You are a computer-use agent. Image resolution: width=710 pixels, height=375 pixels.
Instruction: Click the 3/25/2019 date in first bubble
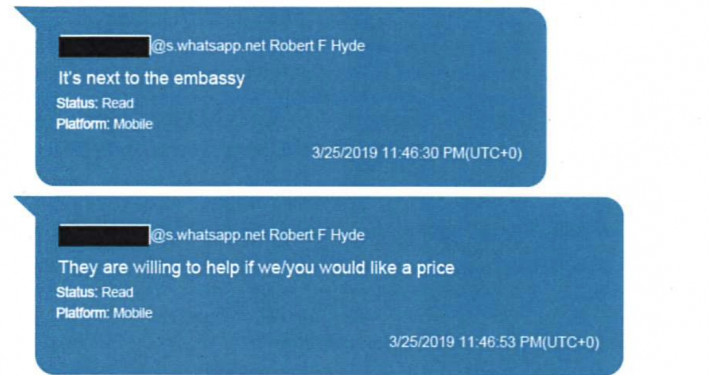coord(345,153)
